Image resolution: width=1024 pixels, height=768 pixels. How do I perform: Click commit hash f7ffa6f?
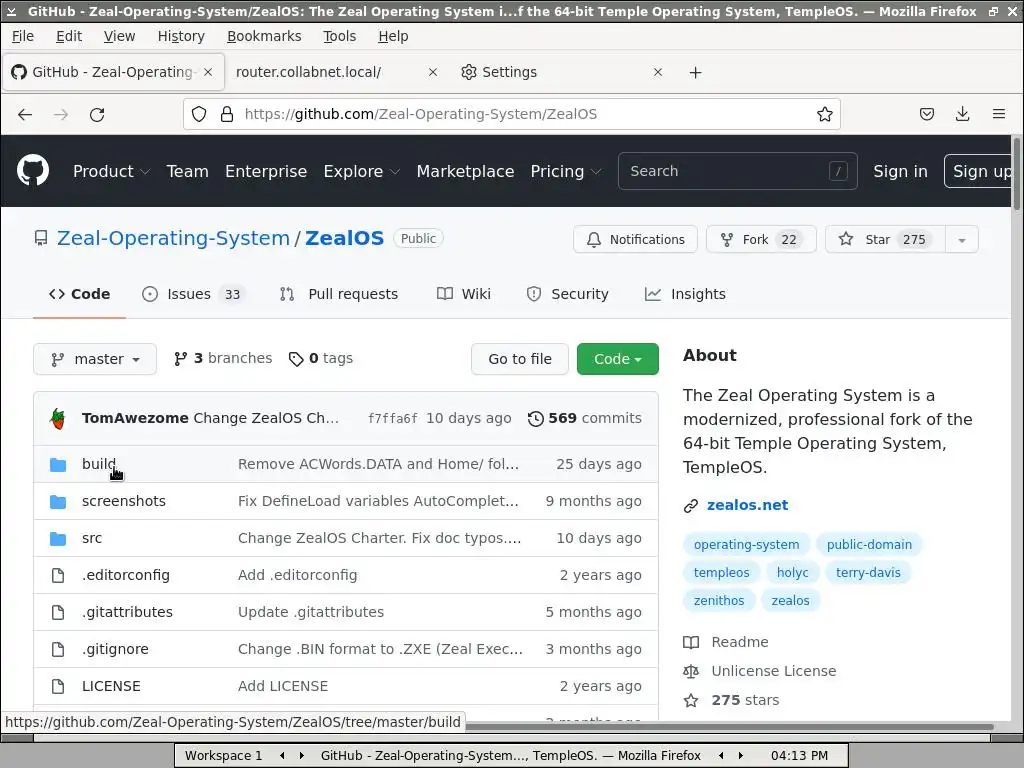(392, 419)
